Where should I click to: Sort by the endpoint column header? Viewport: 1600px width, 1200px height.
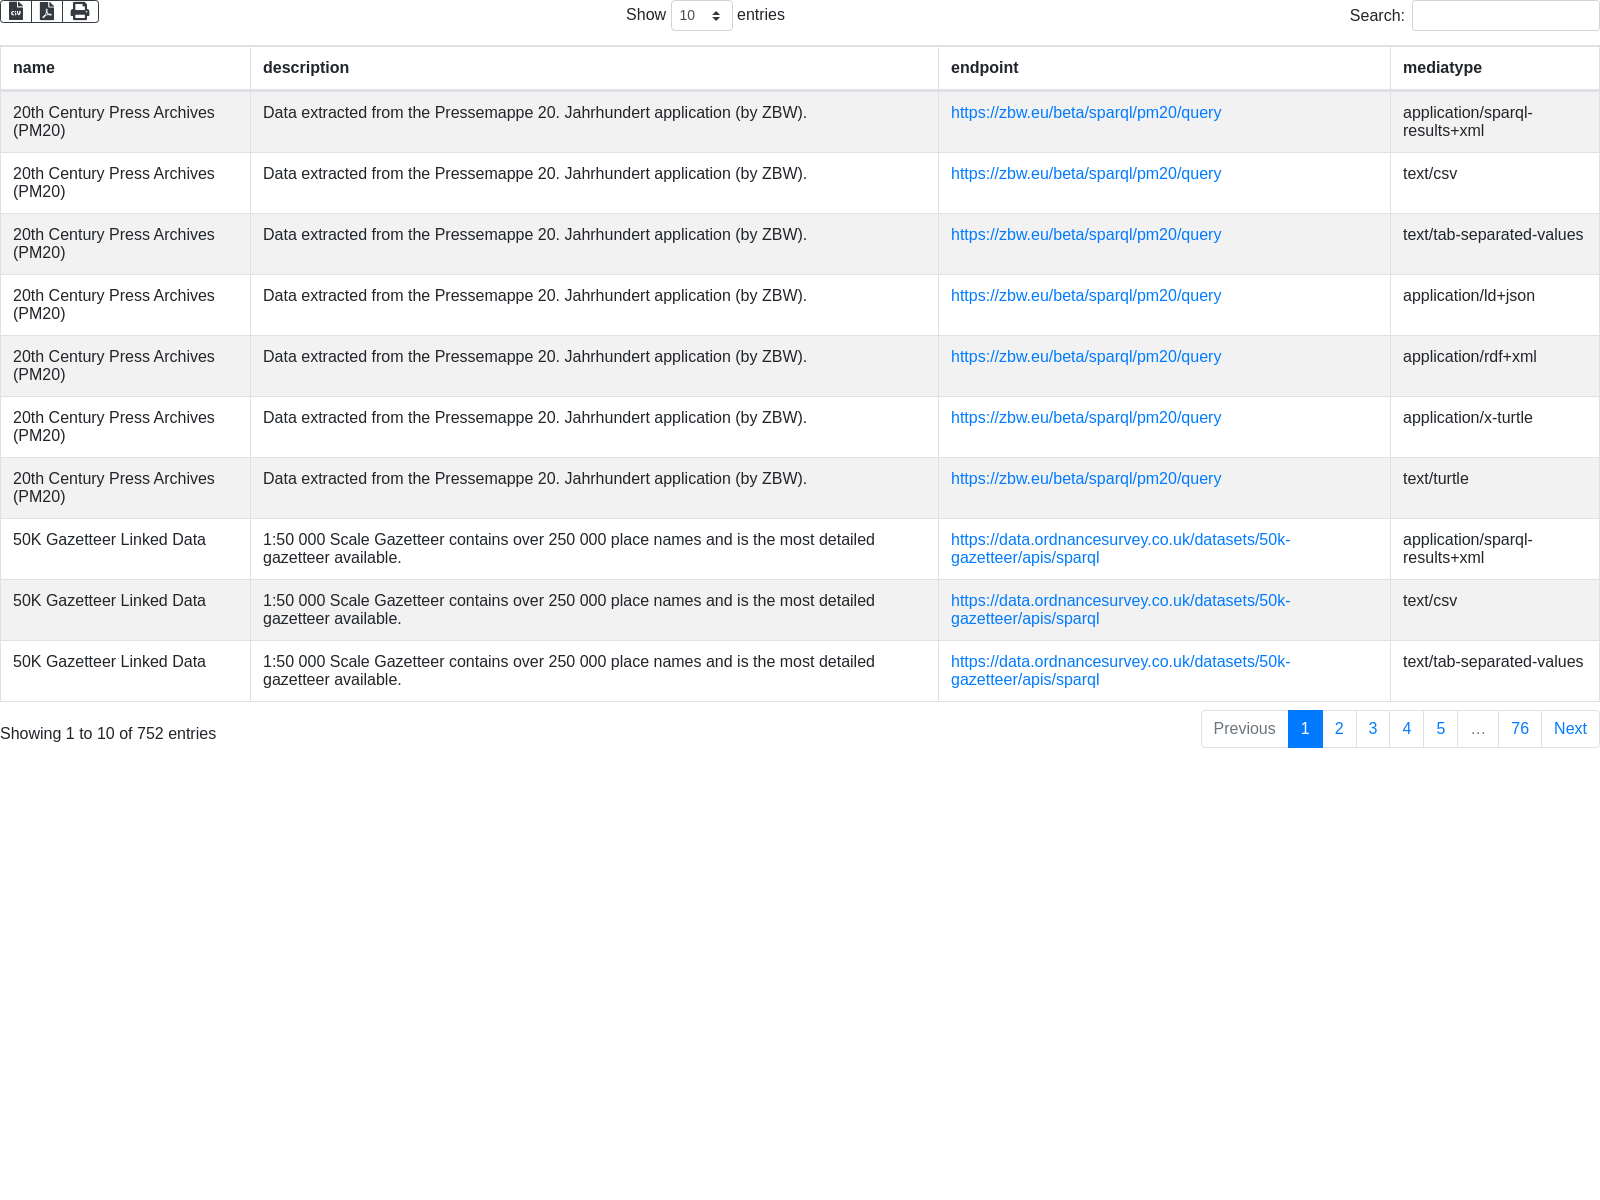(984, 68)
